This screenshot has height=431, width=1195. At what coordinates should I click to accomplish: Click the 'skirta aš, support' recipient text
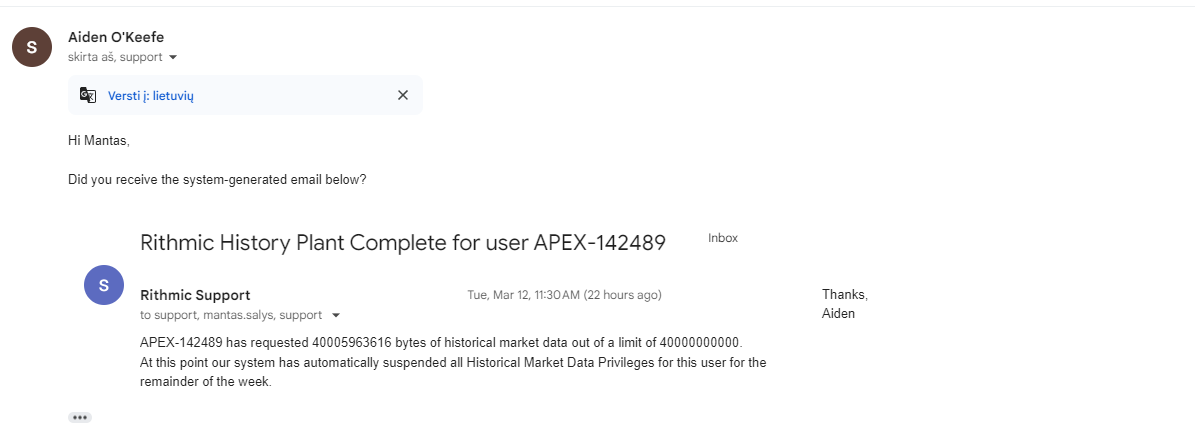[x=115, y=58]
